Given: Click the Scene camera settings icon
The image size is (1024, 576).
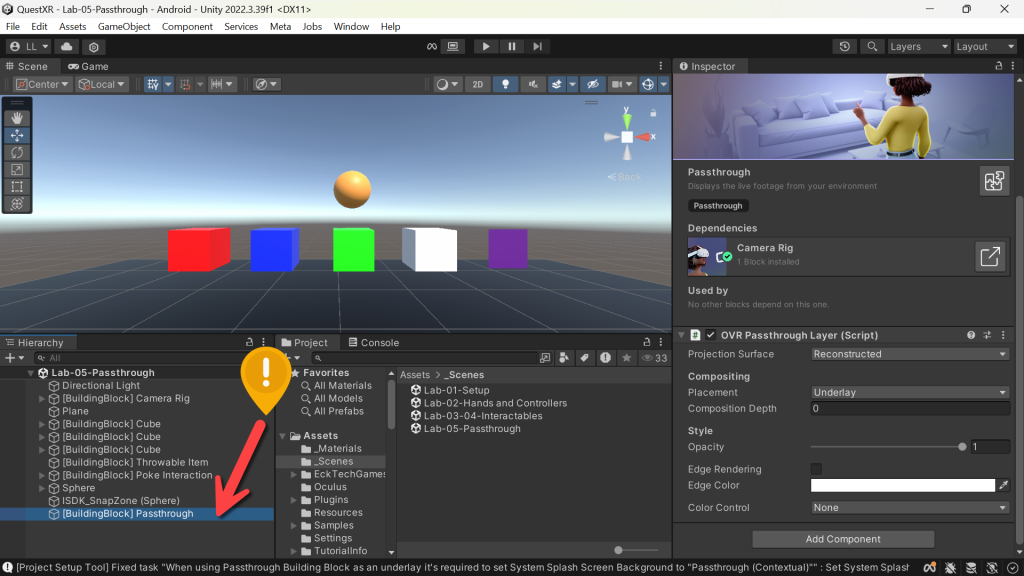Looking at the screenshot, I should pos(620,84).
